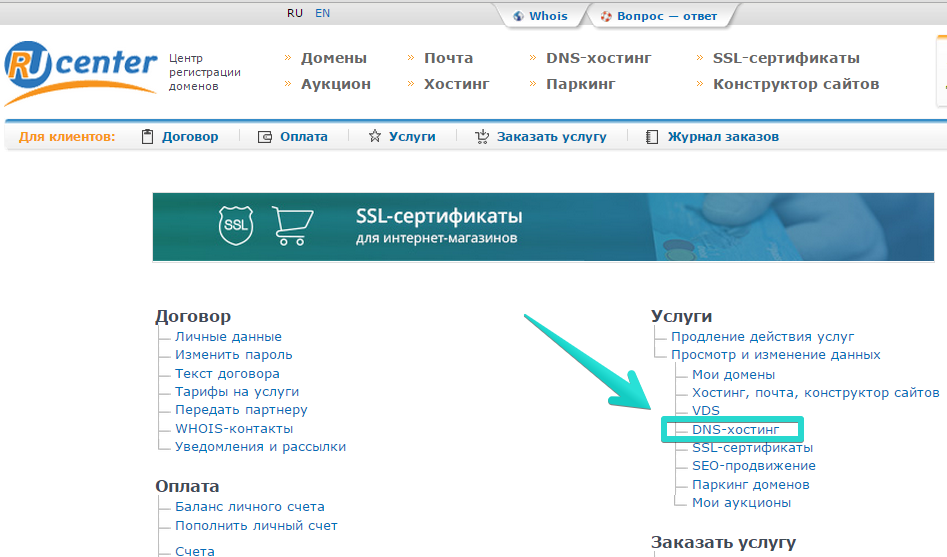Click the Услуги section heading
Image resolution: width=947 pixels, height=557 pixels.
pos(681,316)
